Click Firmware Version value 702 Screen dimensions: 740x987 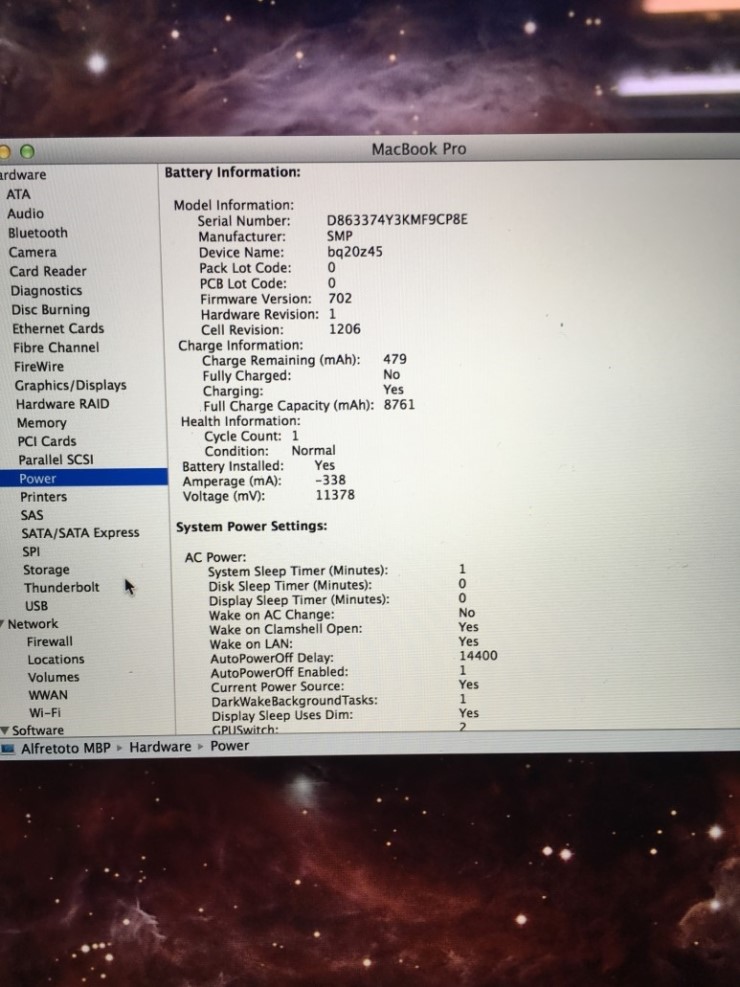point(340,298)
